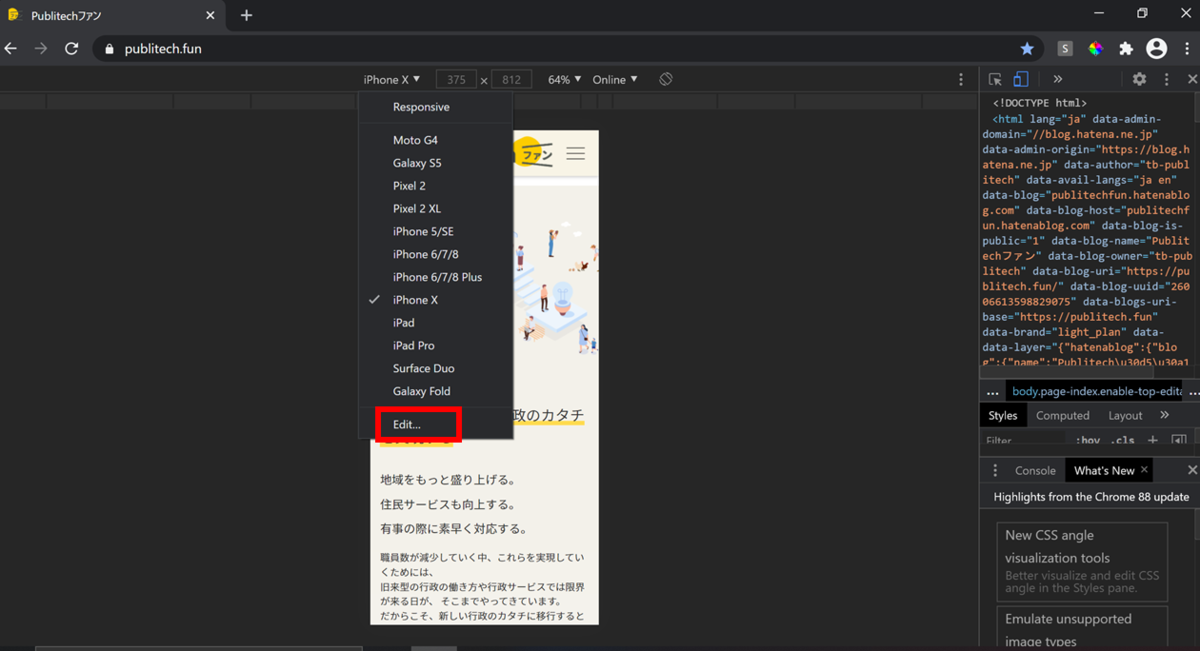
Task: Switch to Computed tab
Action: 1062,416
